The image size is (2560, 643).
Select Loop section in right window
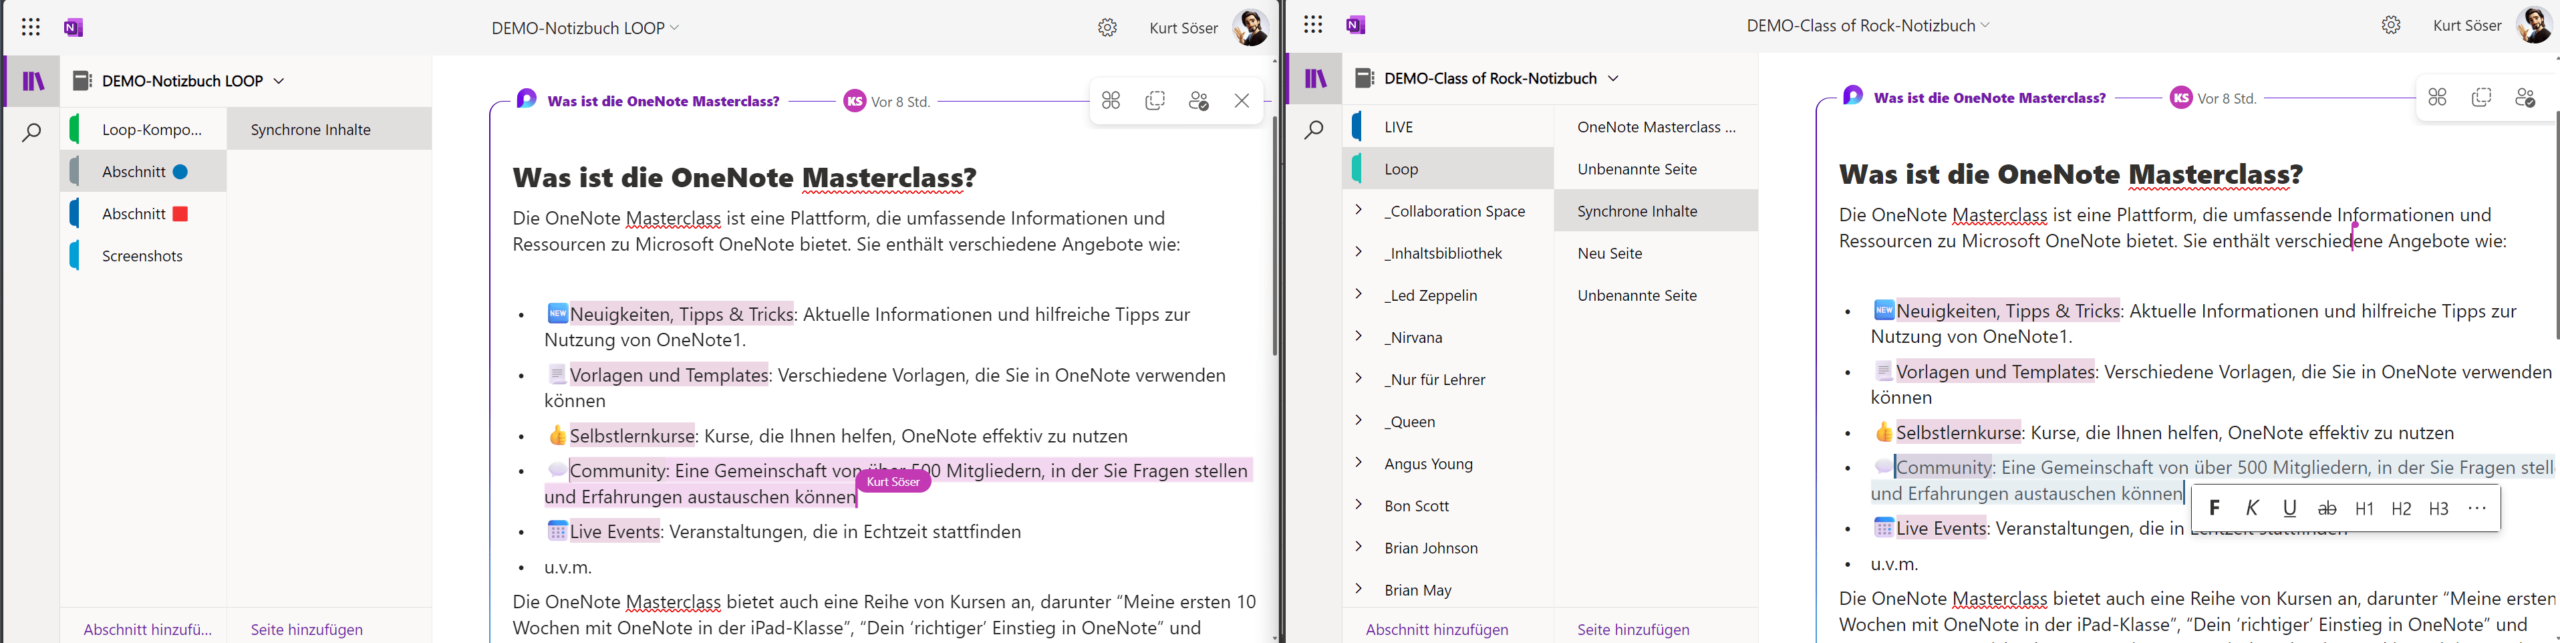(1448, 168)
